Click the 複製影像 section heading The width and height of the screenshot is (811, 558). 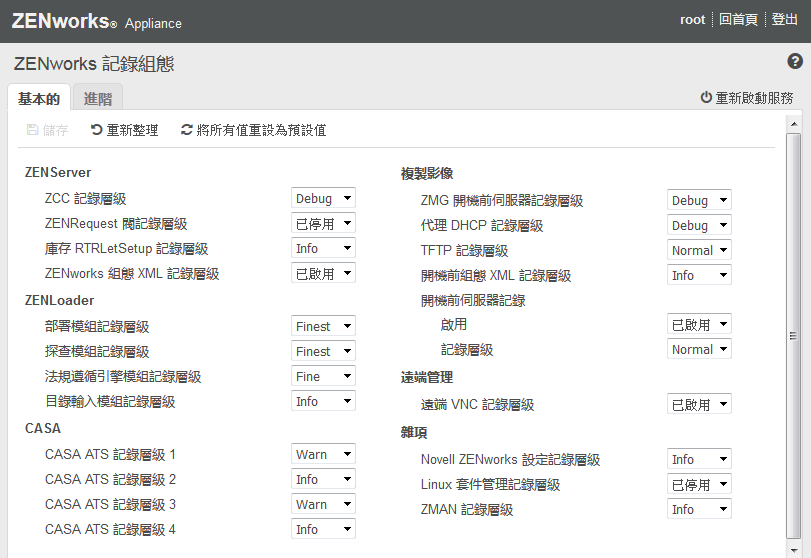point(427,173)
